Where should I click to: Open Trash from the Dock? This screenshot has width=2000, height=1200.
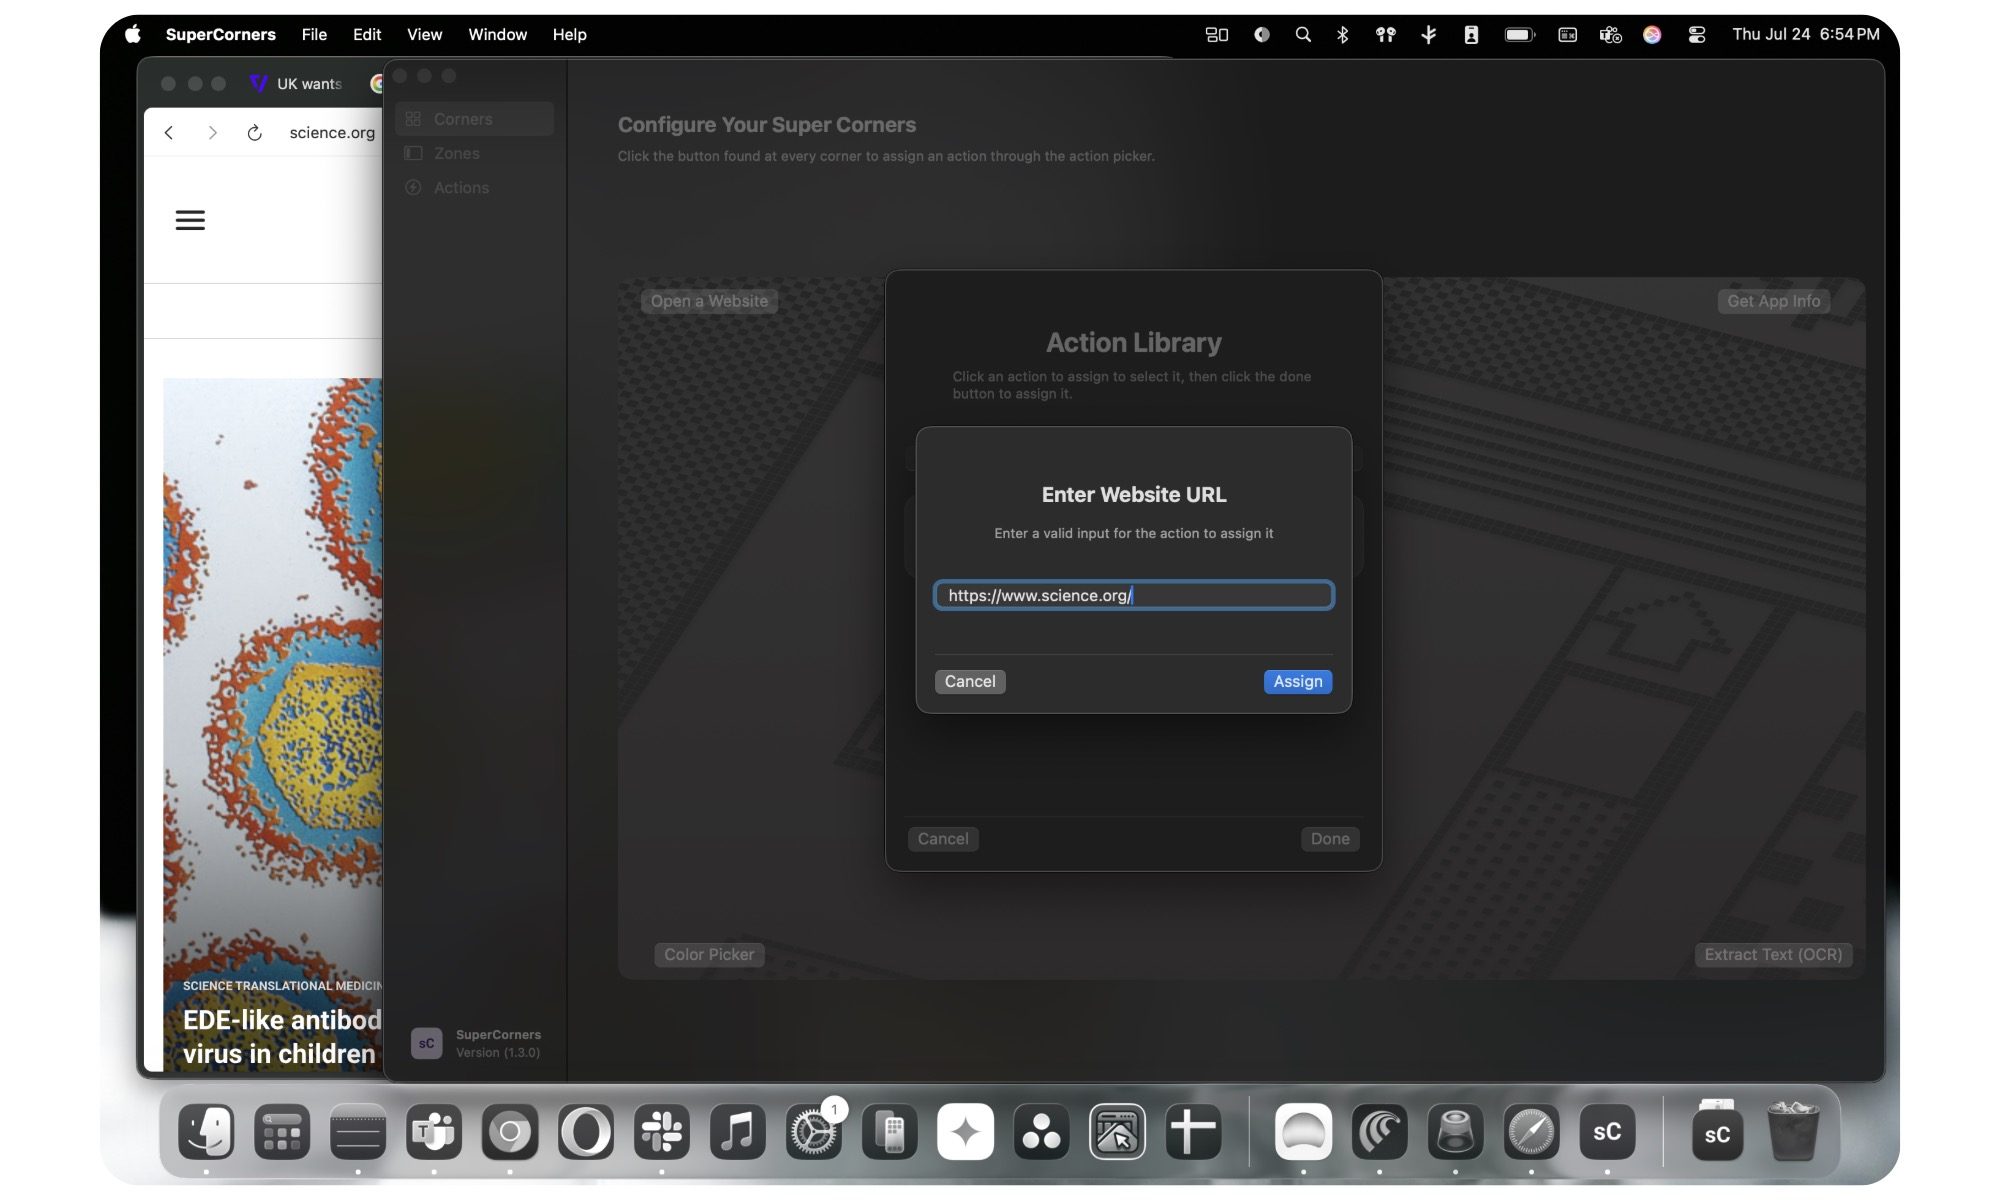point(1793,1132)
